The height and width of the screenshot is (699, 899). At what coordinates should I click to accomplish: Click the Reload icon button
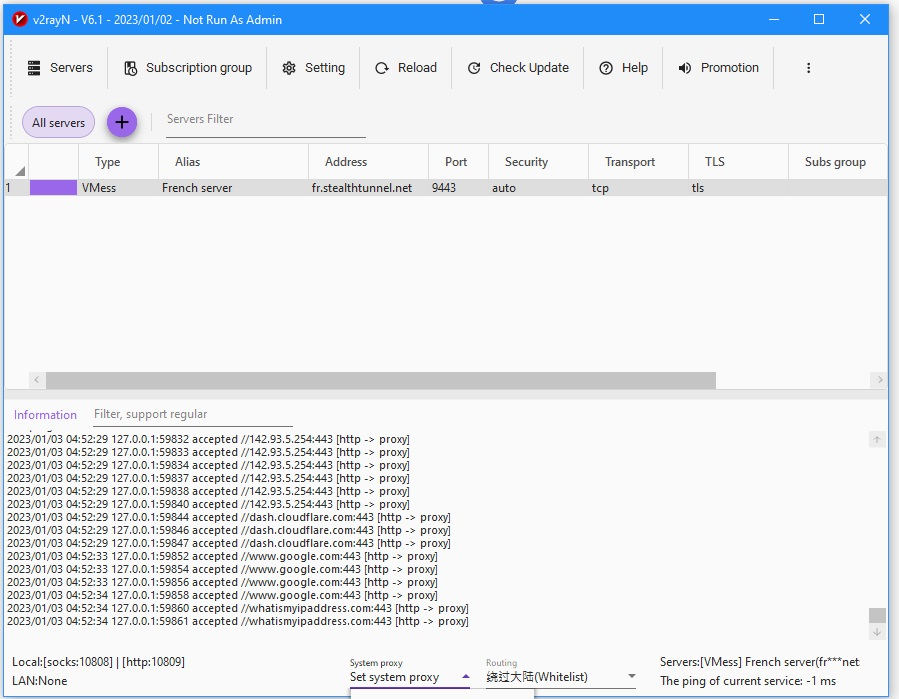pyautogui.click(x=382, y=68)
